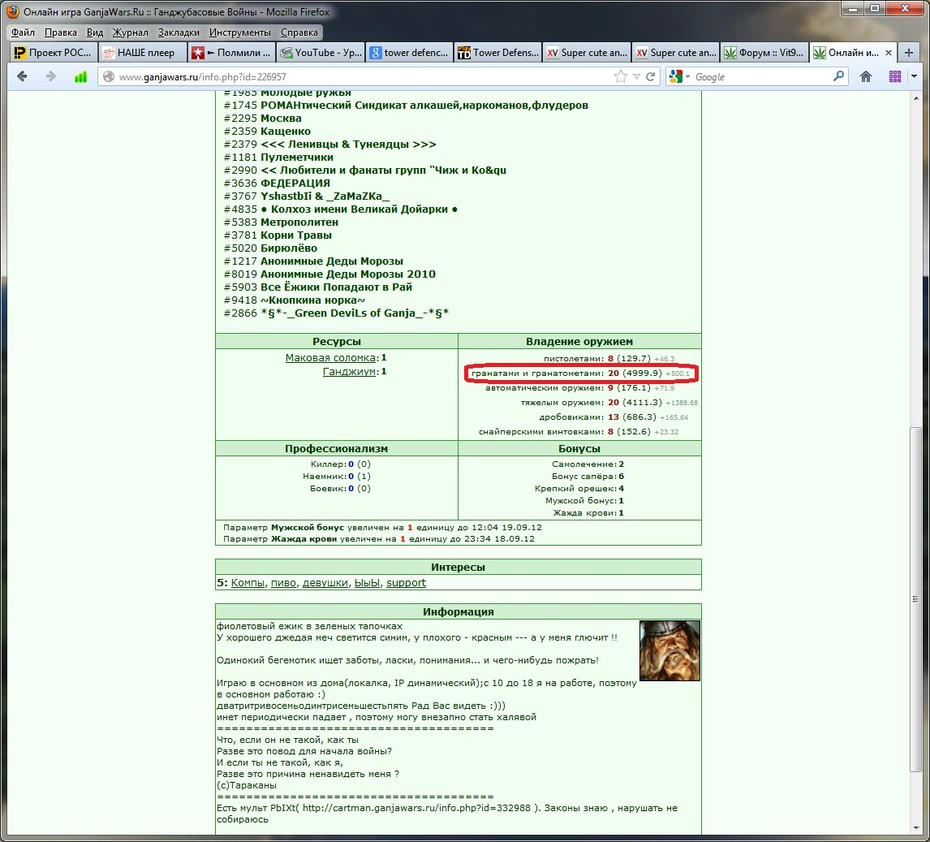930x842 pixels.
Task: Open the Инструменты menu
Action: [240, 33]
